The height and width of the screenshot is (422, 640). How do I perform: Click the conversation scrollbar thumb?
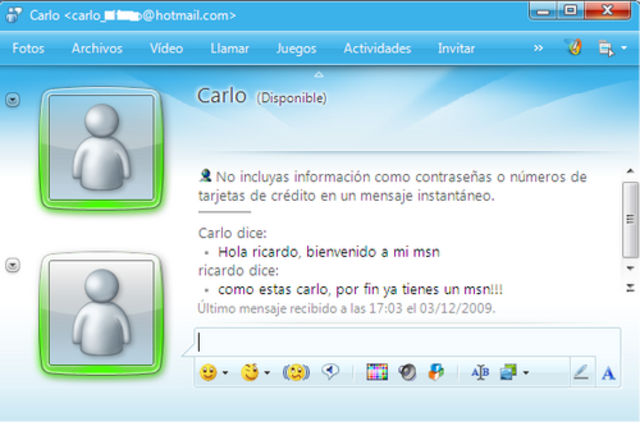pos(630,220)
